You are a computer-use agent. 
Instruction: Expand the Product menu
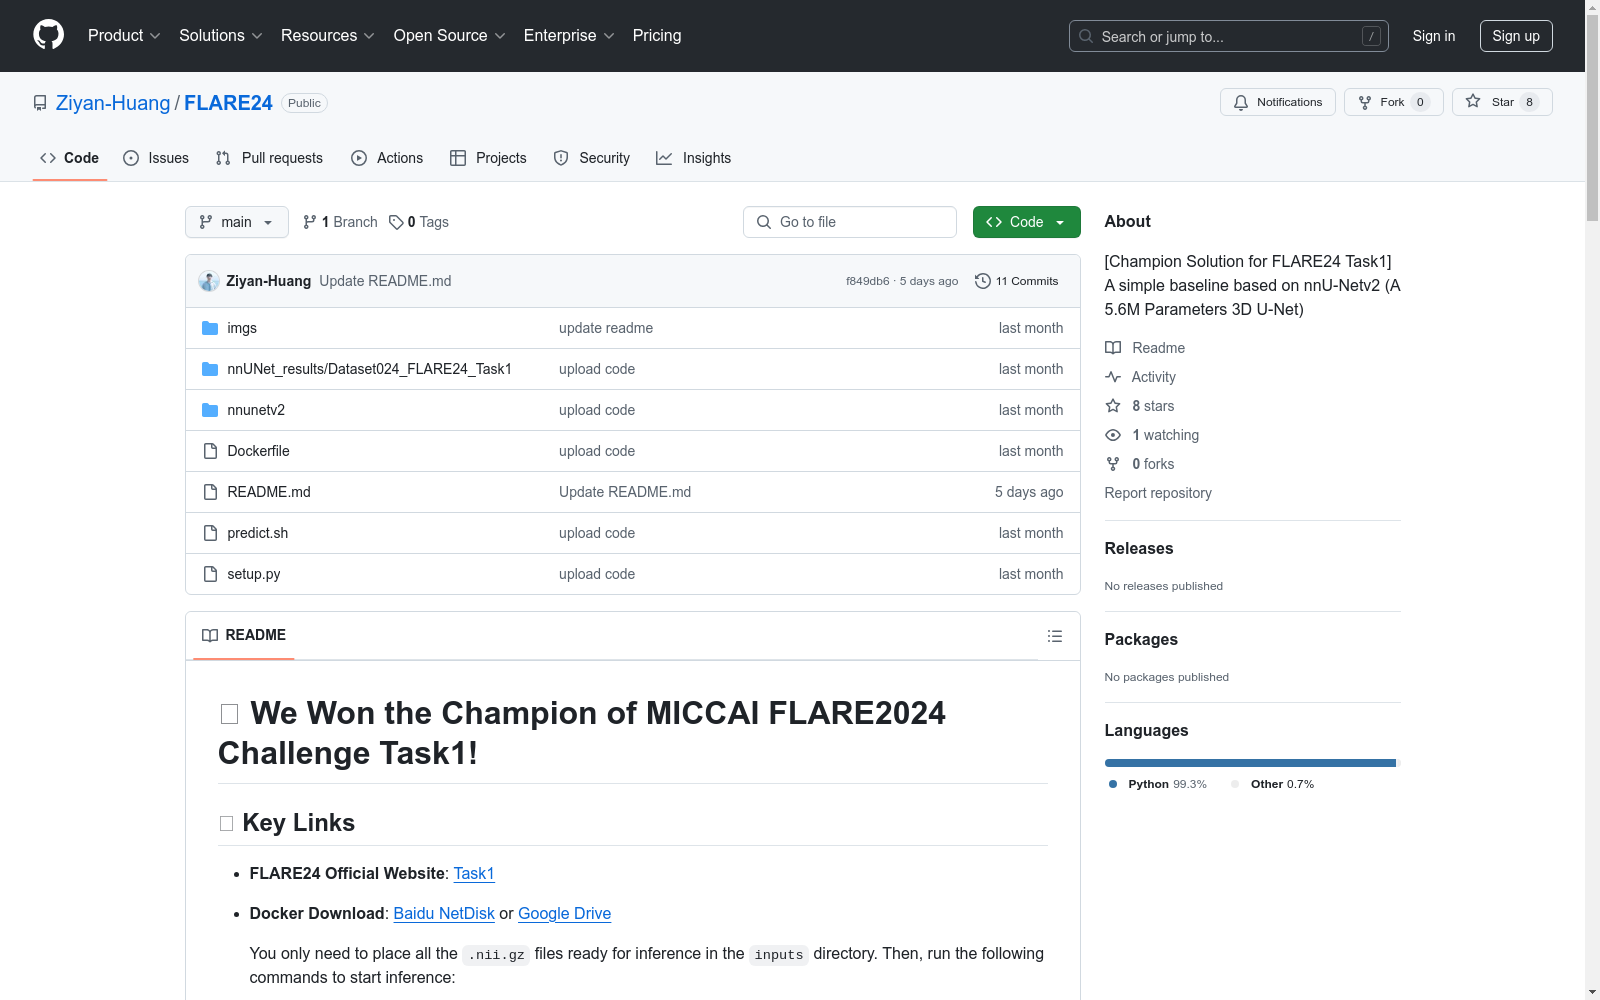tap(124, 36)
